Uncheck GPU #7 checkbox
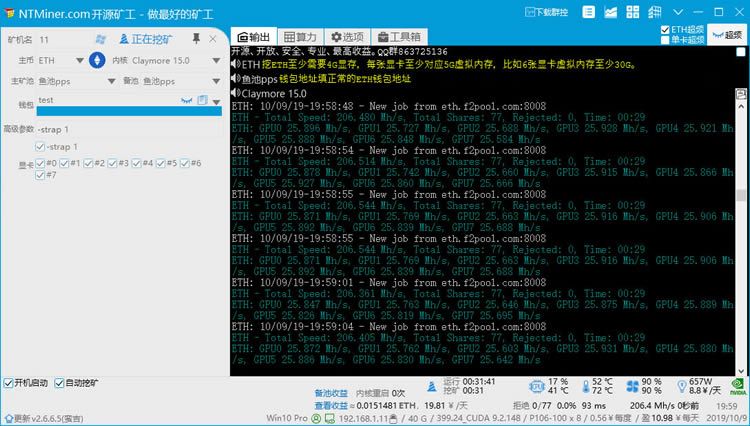This screenshot has width=750, height=426. pyautogui.click(x=40, y=175)
